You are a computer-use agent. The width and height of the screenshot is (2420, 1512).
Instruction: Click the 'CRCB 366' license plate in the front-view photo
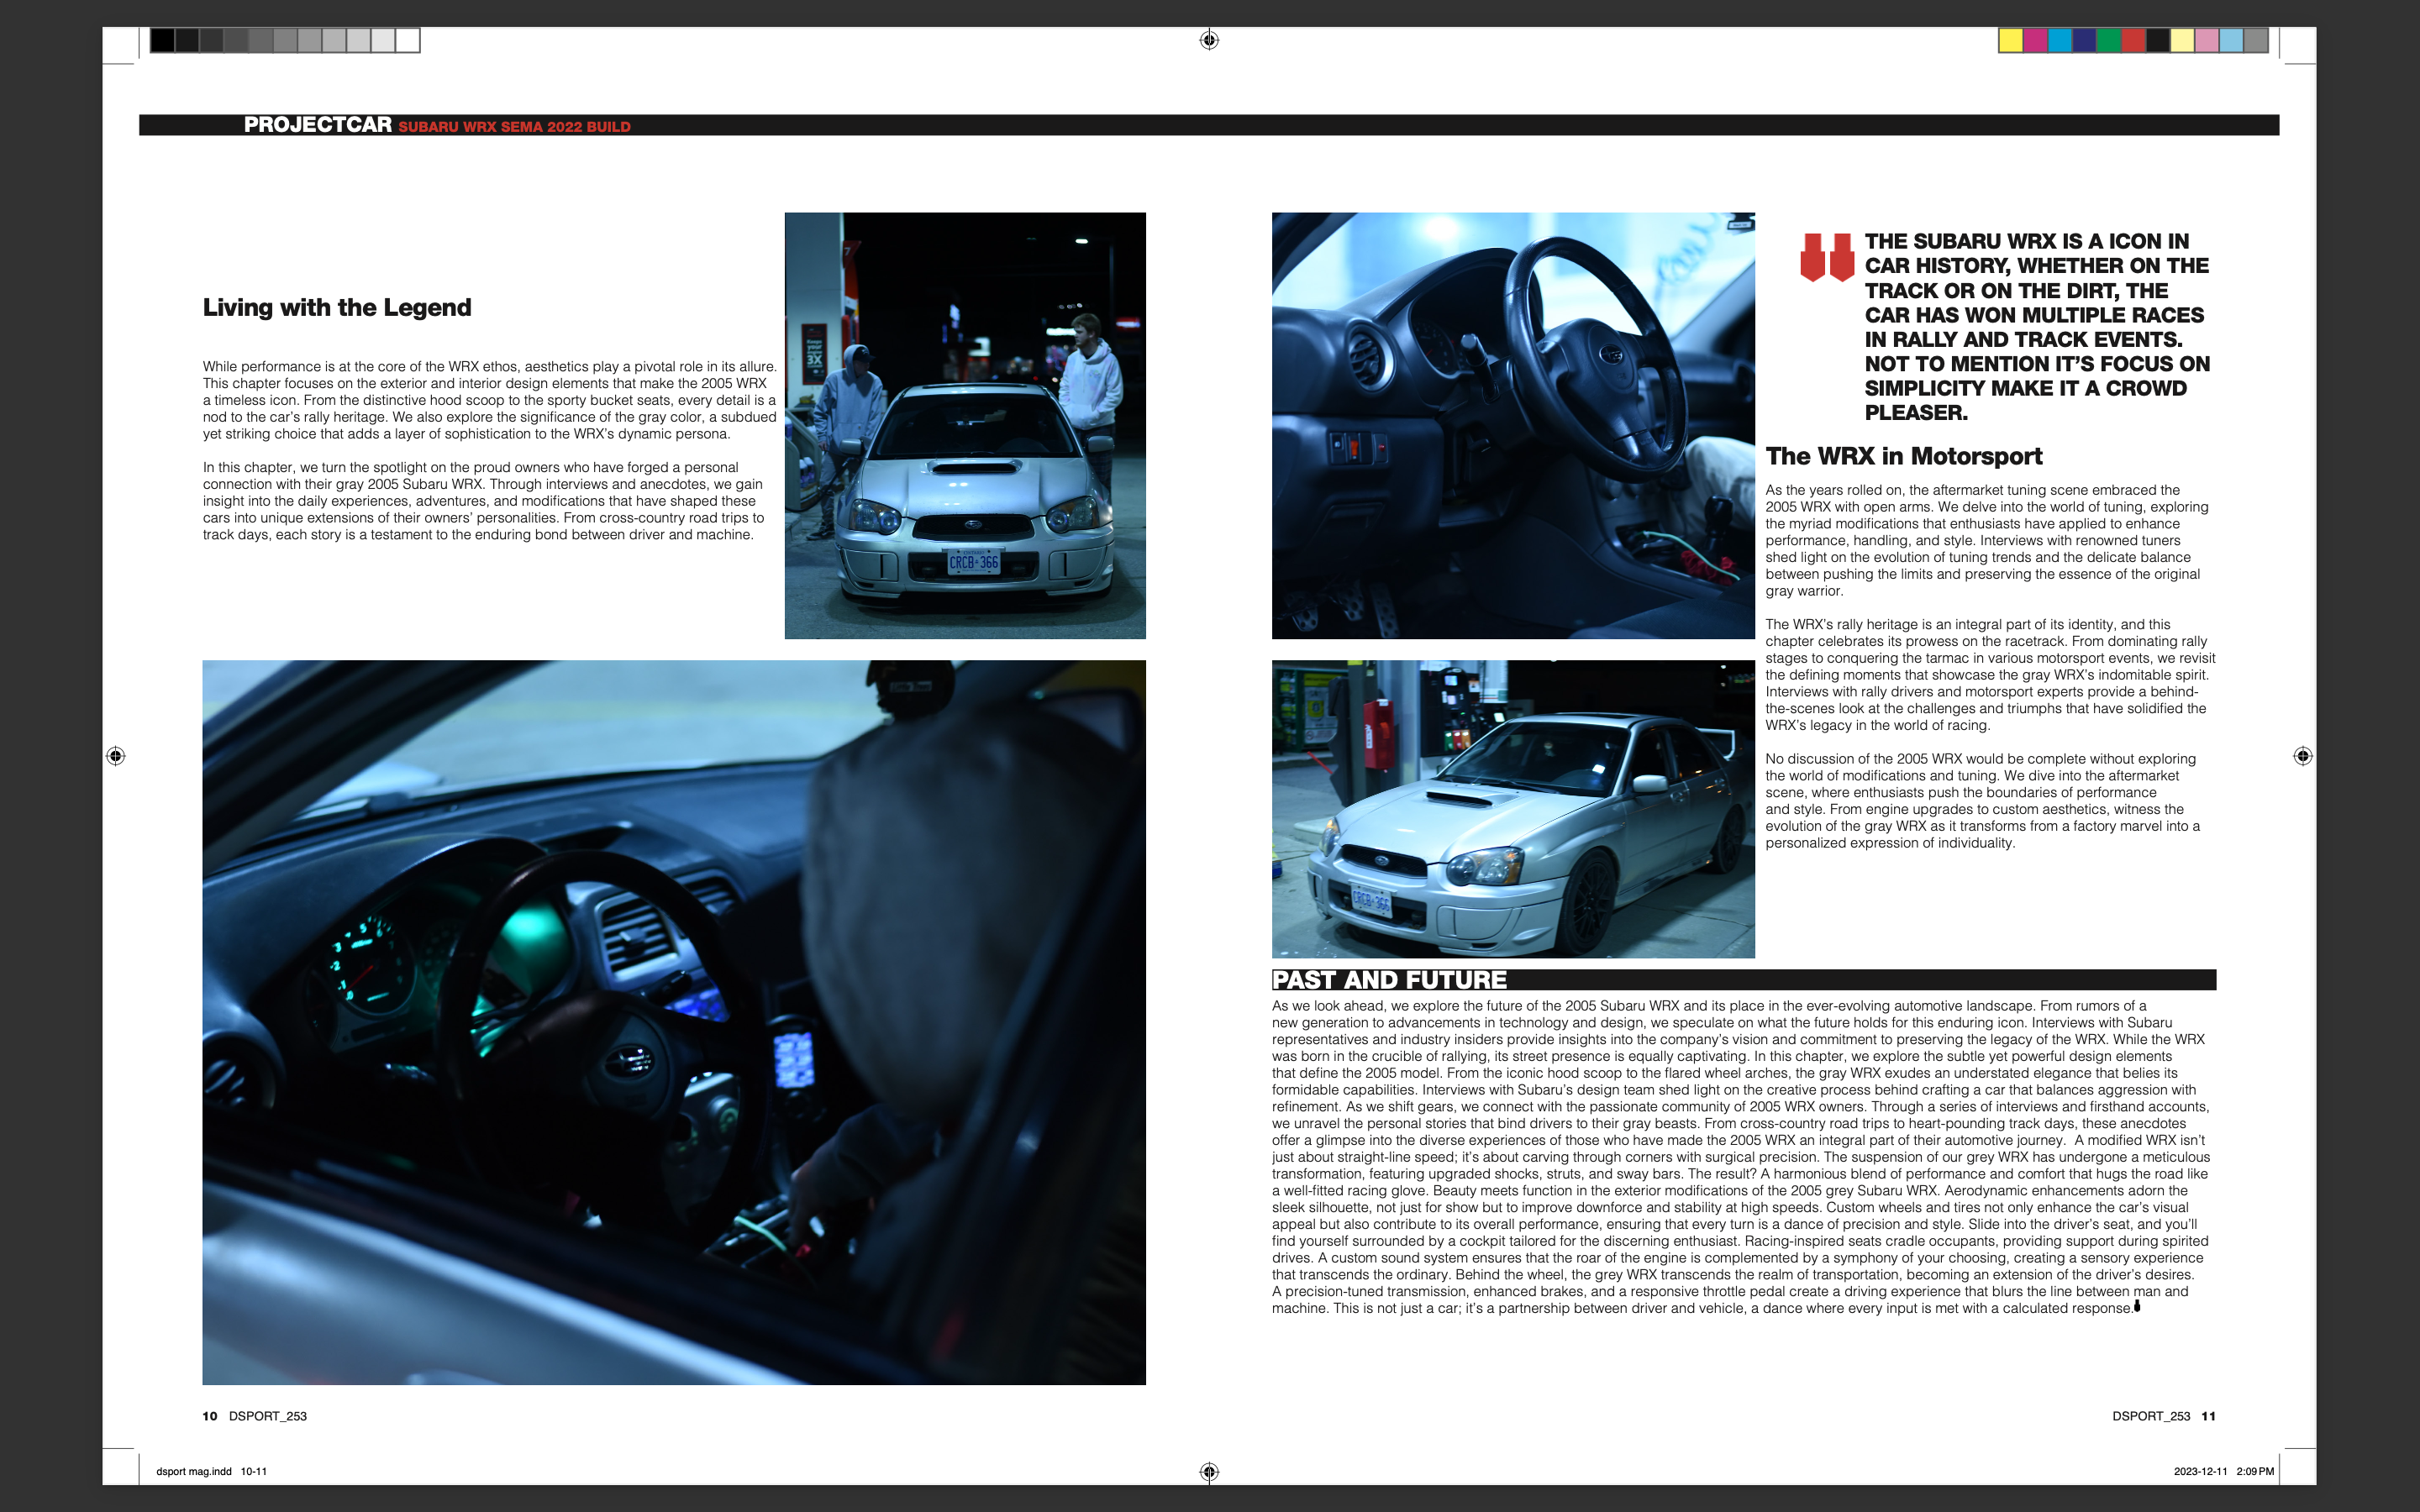[973, 562]
